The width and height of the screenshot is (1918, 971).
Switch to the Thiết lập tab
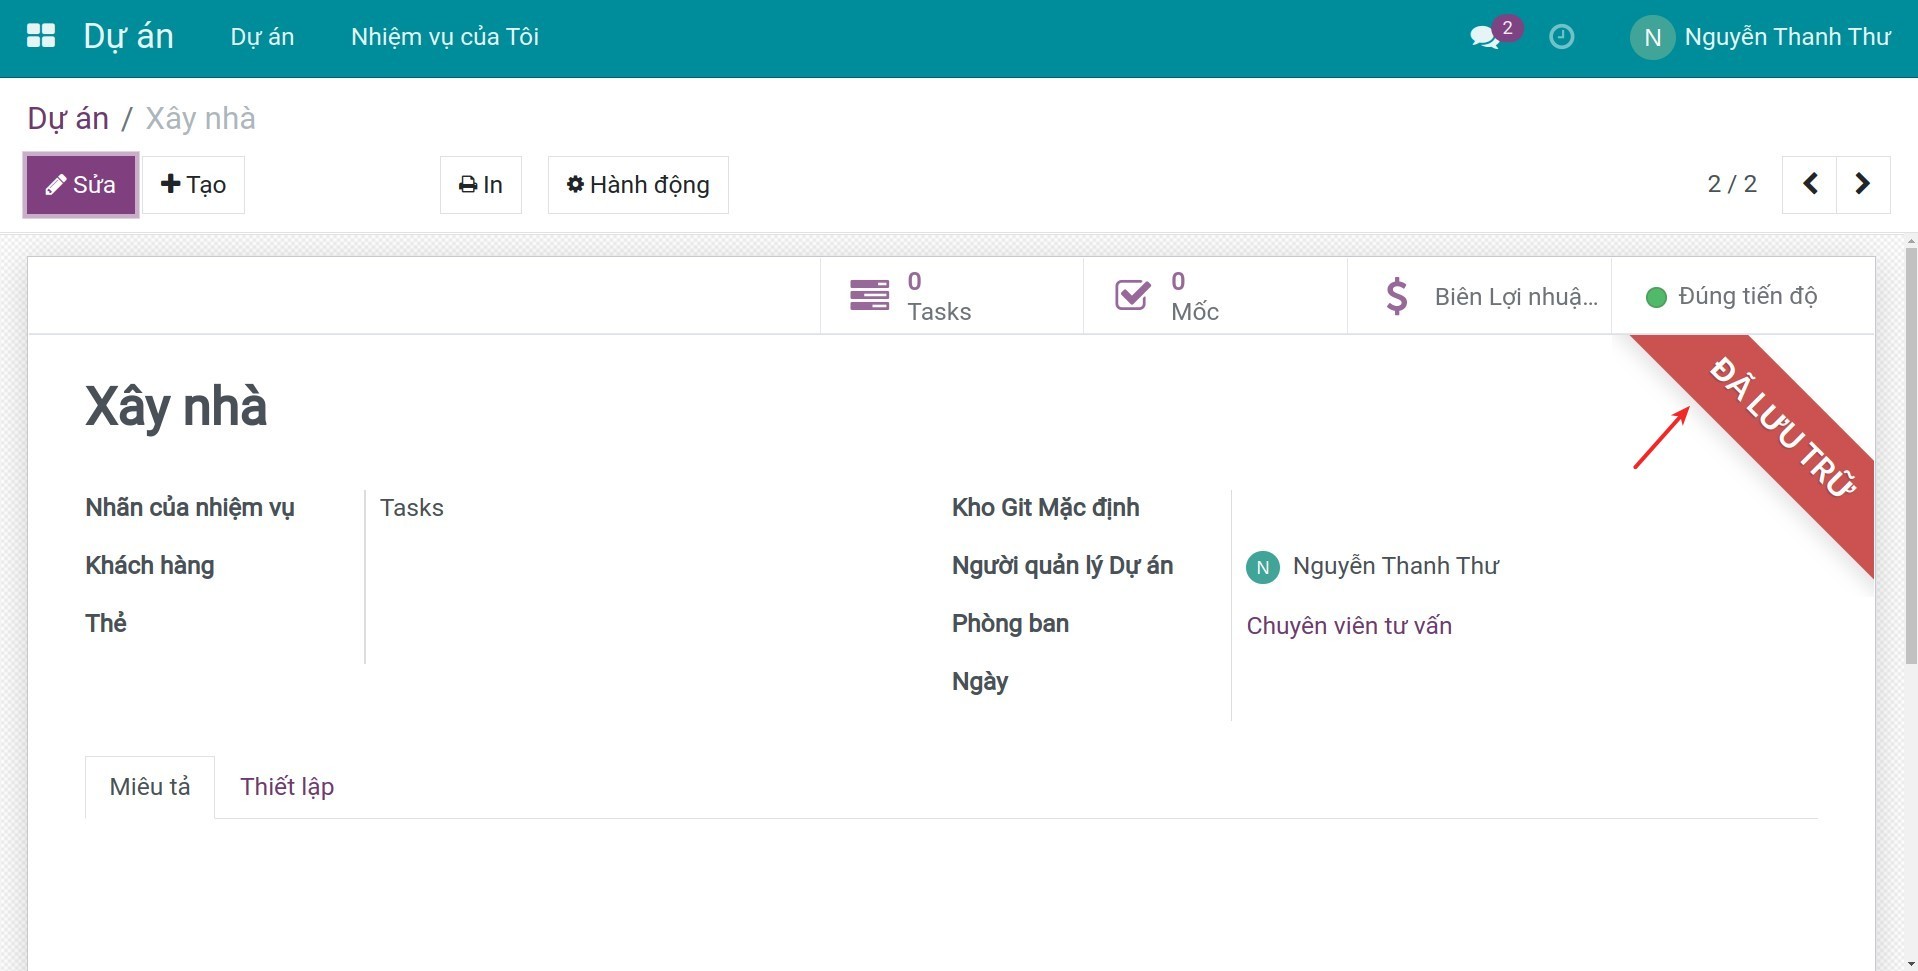(x=287, y=787)
